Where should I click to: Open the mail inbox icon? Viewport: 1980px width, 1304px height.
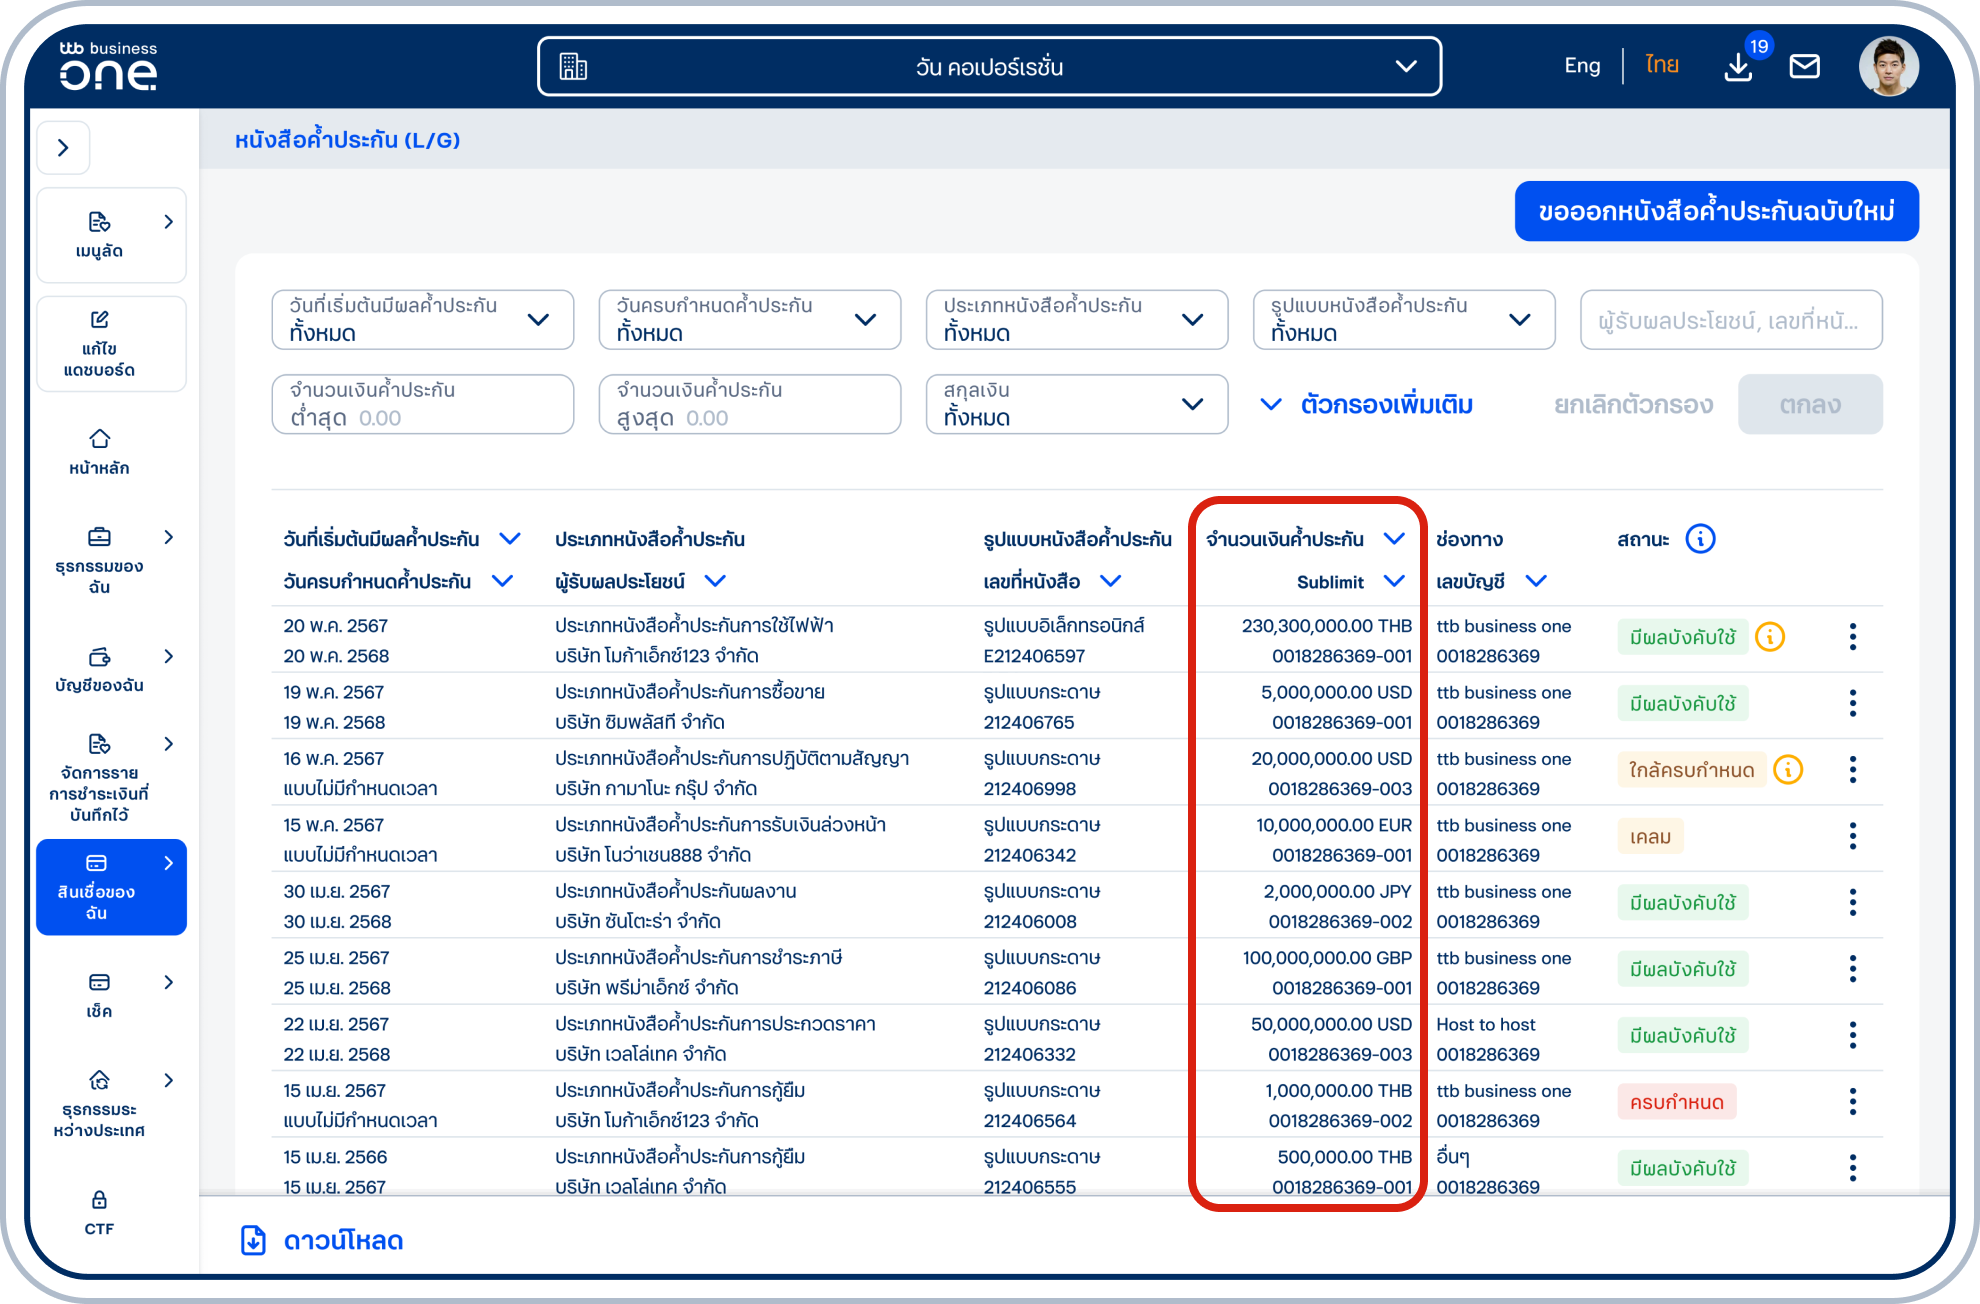[1804, 67]
